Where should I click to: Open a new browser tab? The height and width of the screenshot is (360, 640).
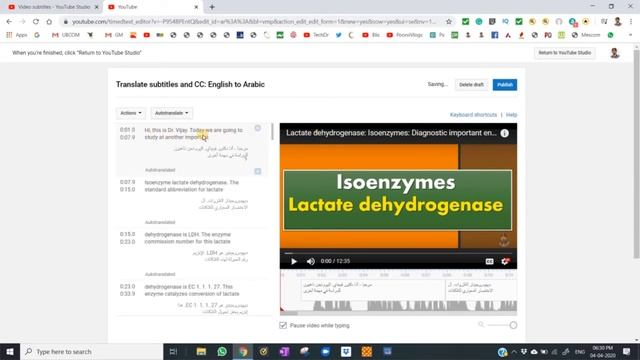(x=212, y=7)
